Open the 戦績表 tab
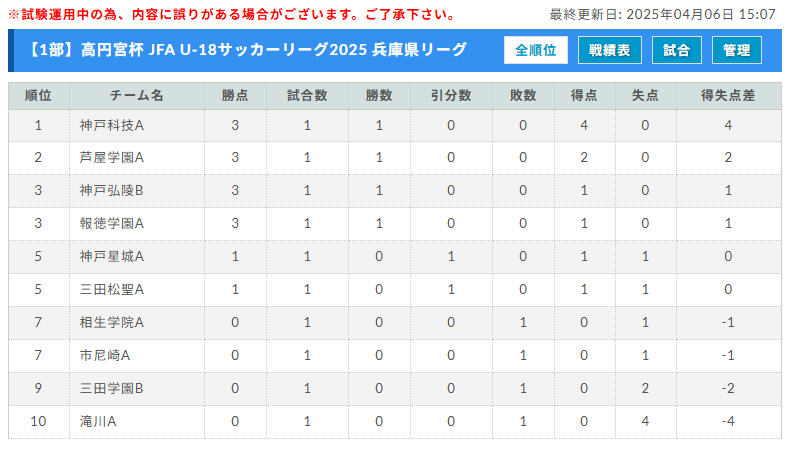Viewport: 798px width, 454px height. point(609,50)
